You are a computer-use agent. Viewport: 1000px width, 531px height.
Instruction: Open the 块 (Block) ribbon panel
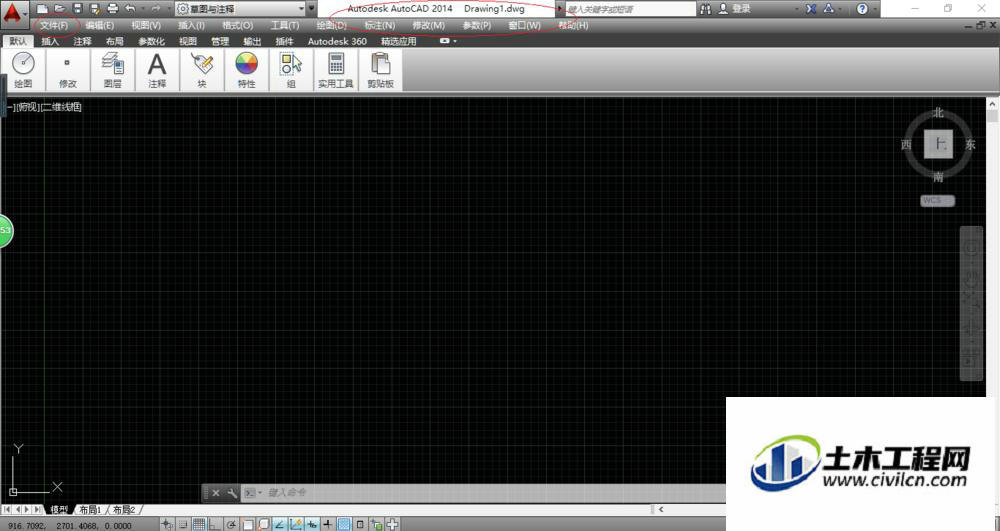click(x=202, y=70)
